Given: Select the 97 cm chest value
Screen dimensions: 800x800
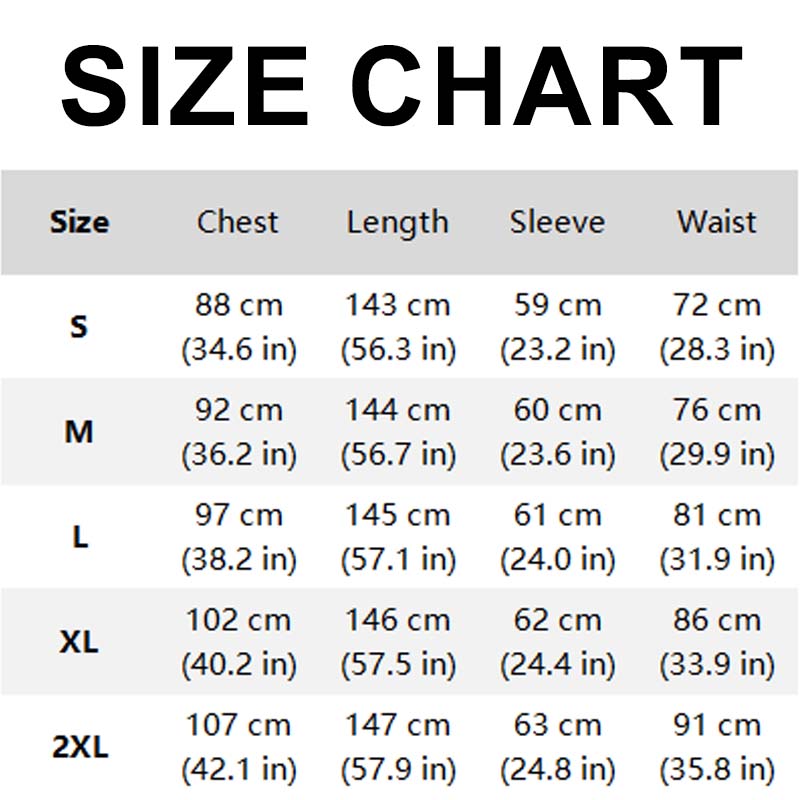Looking at the screenshot, I should (238, 515).
